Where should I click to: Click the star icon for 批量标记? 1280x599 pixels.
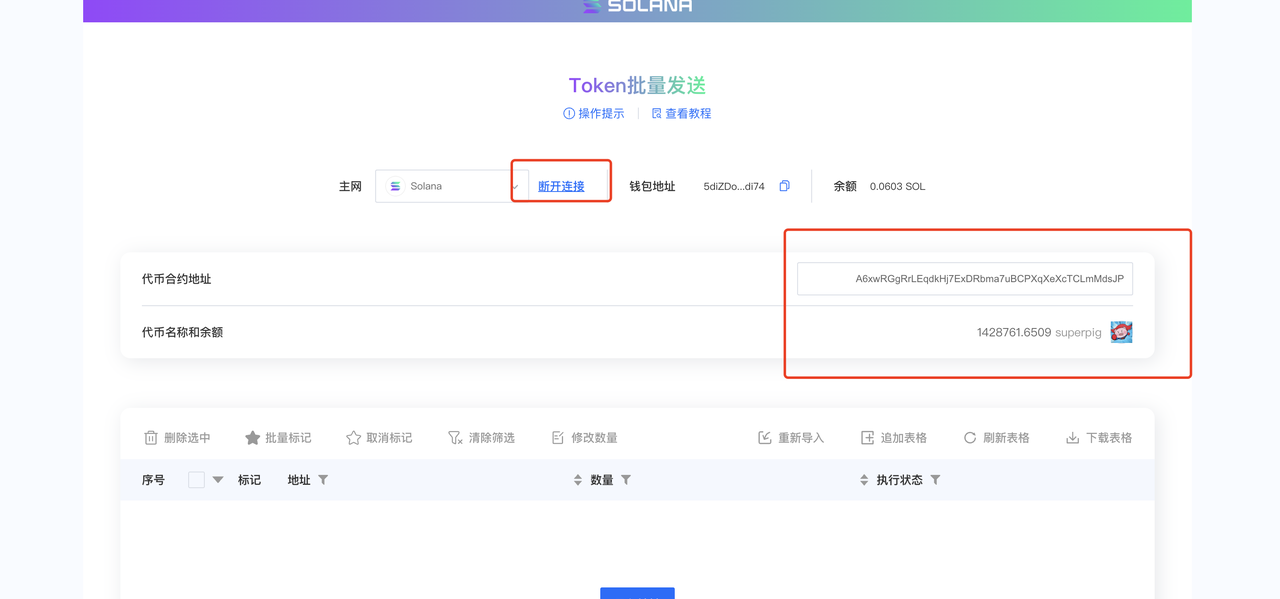tap(253, 438)
